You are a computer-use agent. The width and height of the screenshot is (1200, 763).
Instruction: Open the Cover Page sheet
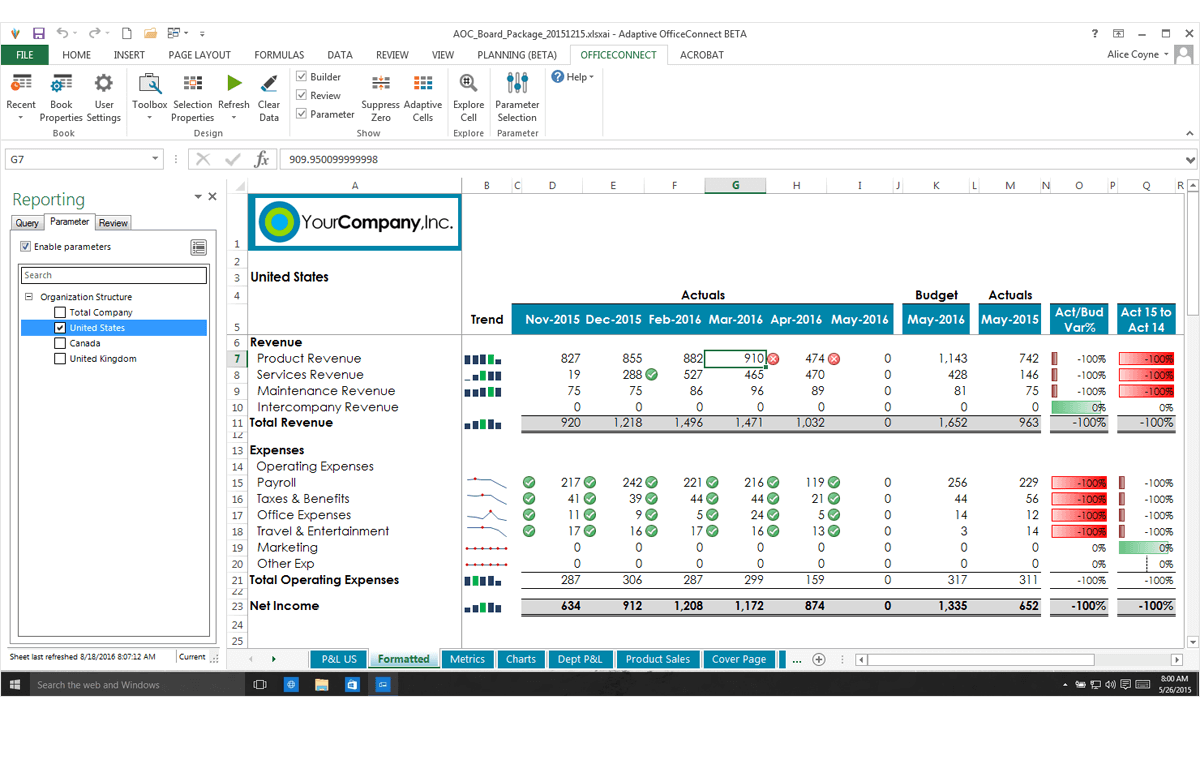(x=739, y=659)
